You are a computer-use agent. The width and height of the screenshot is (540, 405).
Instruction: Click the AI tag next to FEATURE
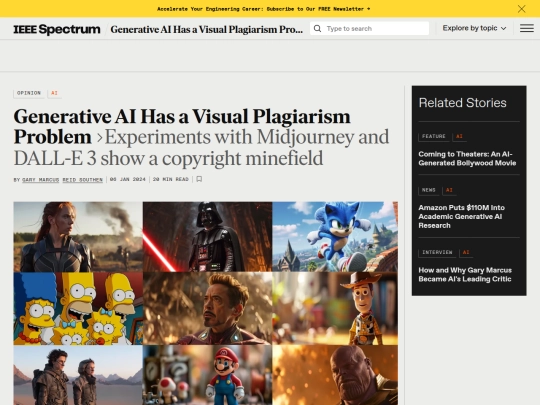point(459,136)
